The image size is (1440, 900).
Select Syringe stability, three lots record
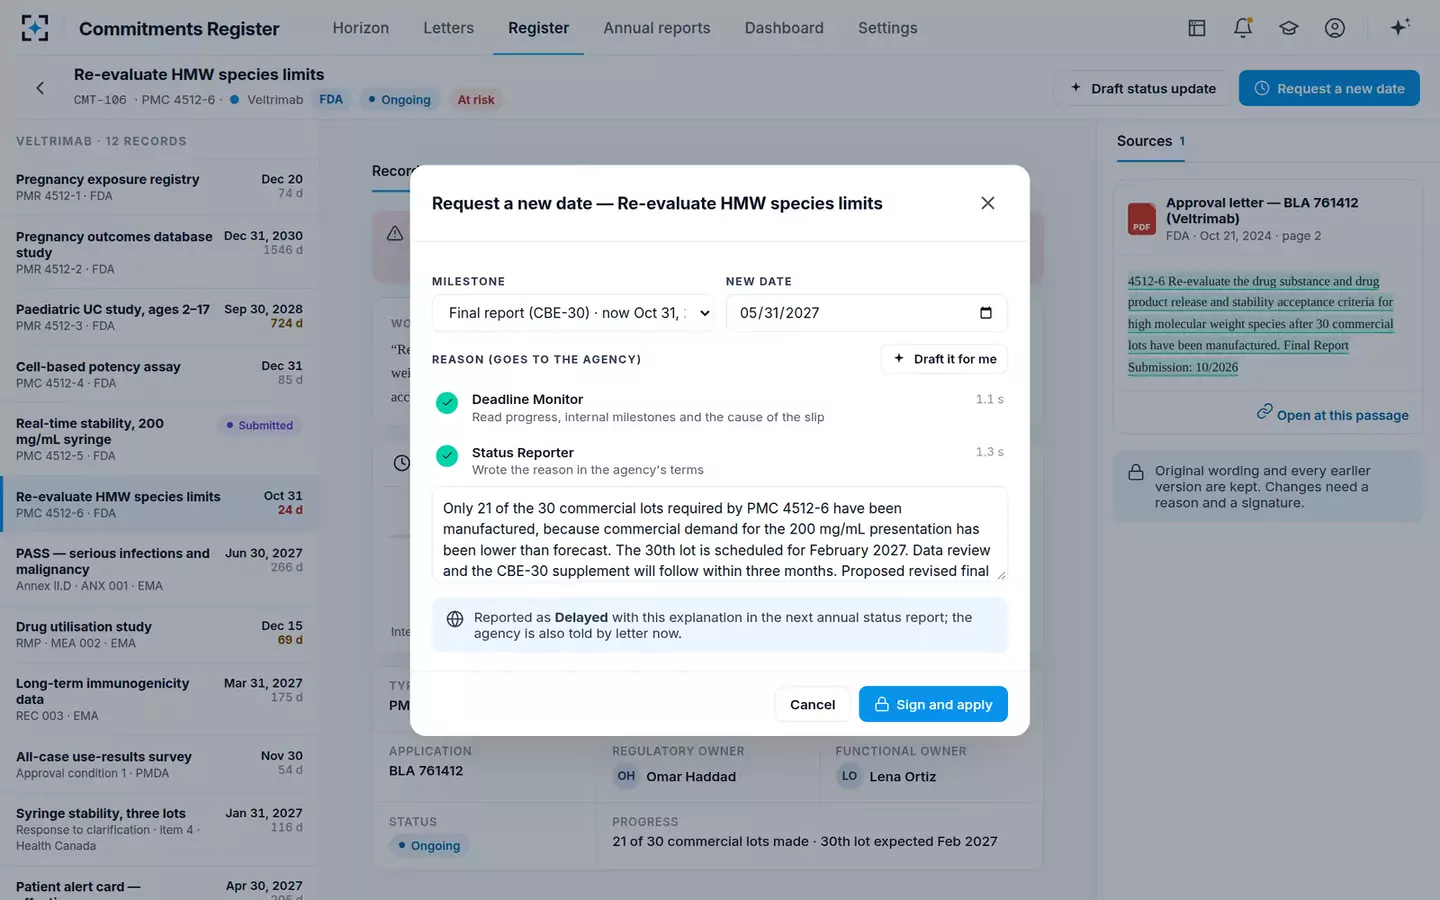point(160,829)
